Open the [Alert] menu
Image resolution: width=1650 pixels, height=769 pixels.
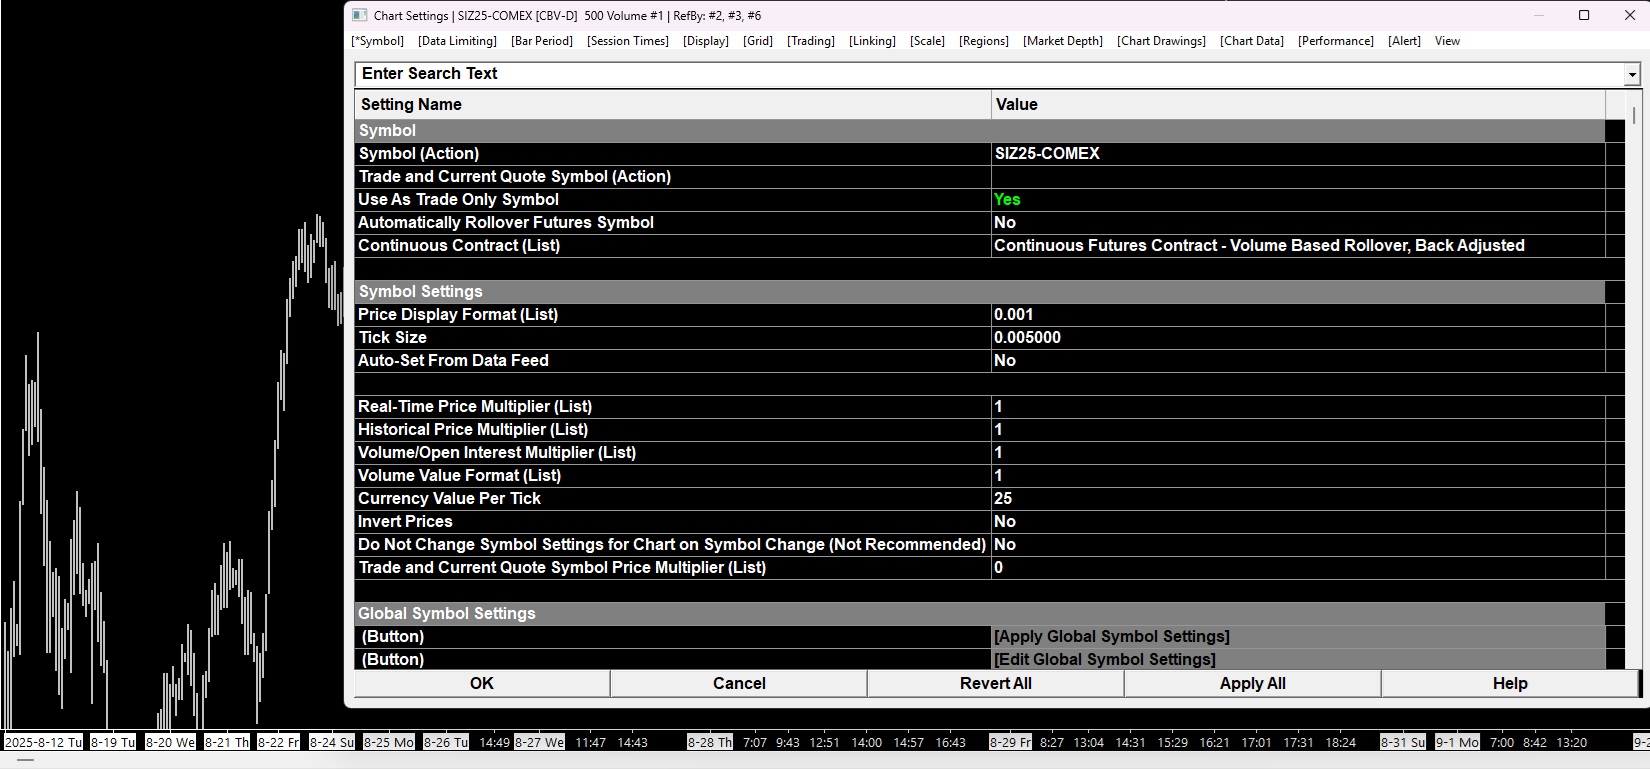[x=1404, y=41]
